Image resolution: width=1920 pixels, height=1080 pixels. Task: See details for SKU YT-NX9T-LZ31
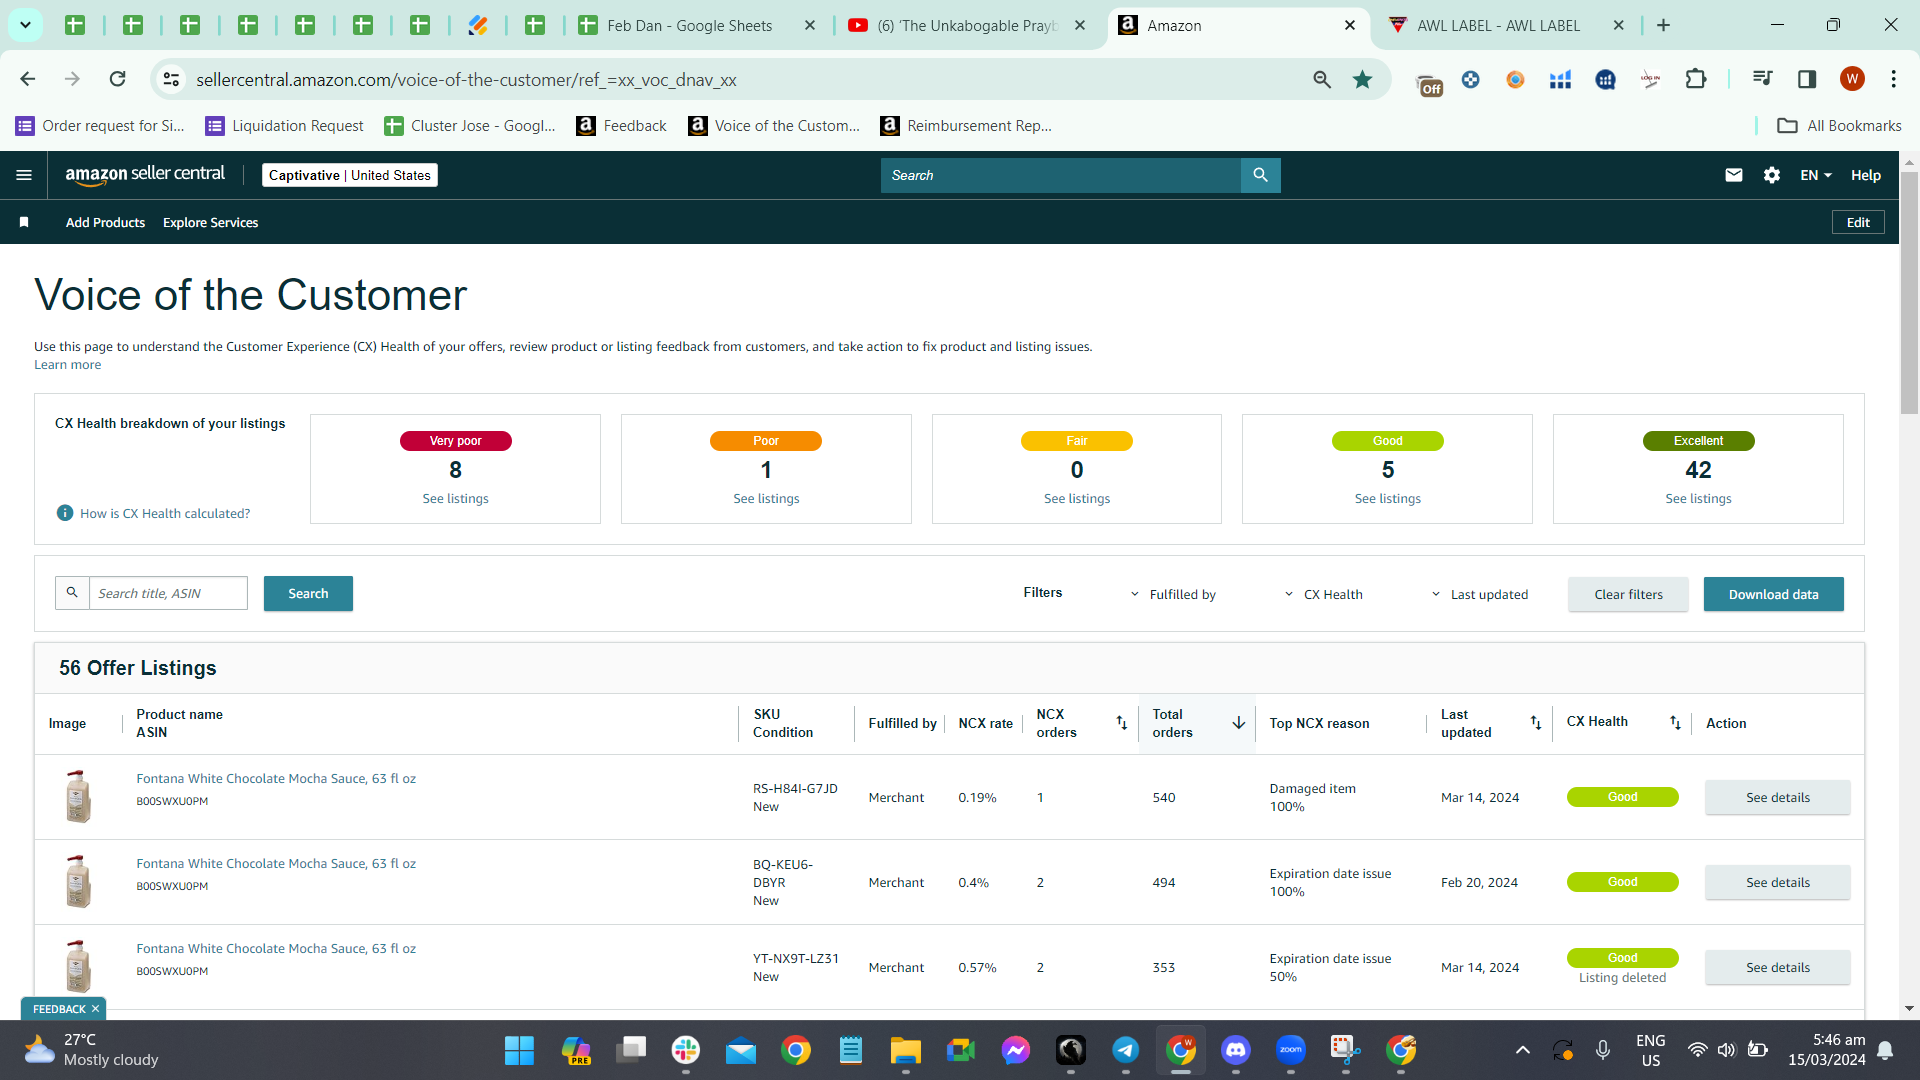point(1777,967)
